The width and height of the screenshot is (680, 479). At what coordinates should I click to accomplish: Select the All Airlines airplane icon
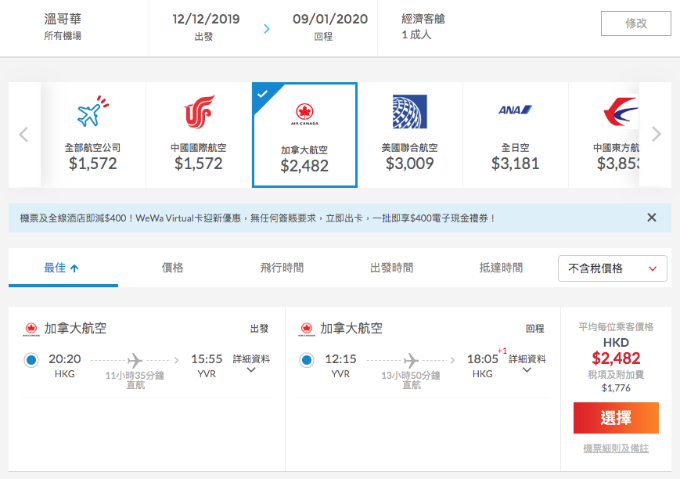tap(93, 112)
